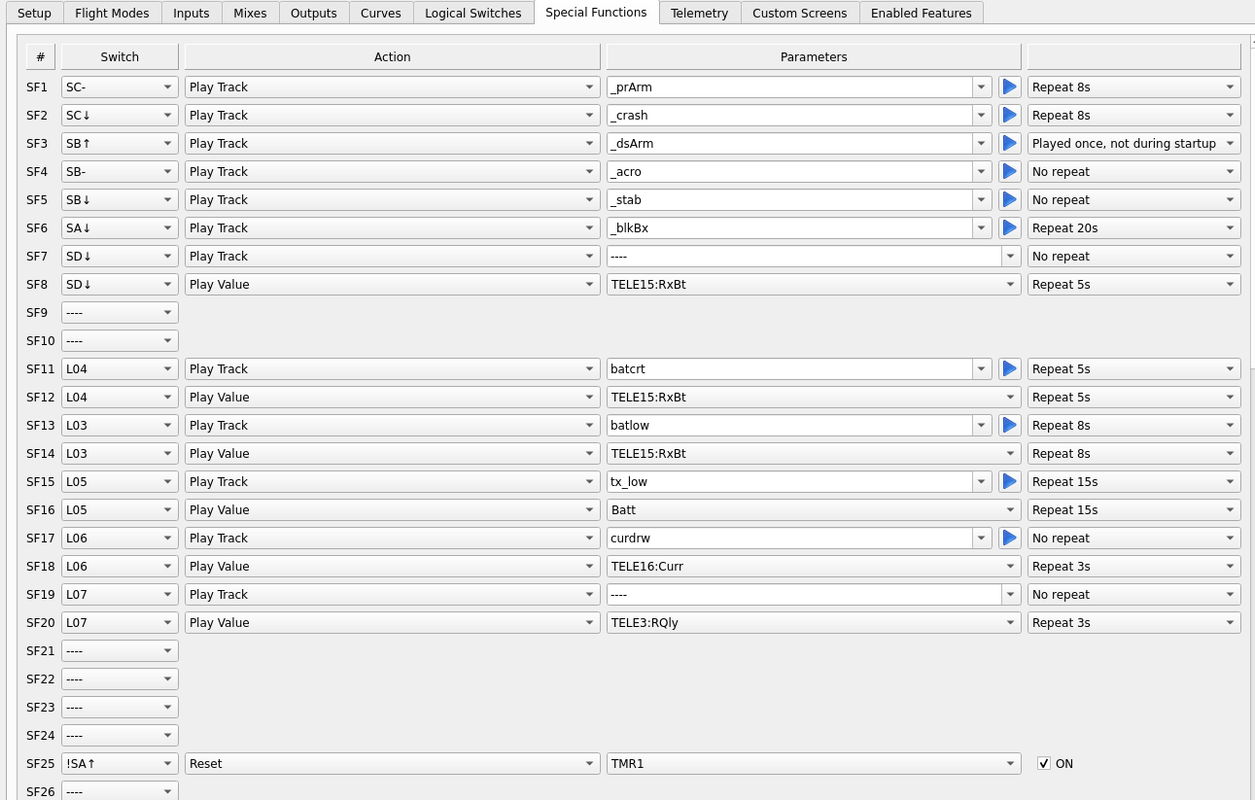
Task: Play the _crash track preview in SF2
Action: click(x=1009, y=115)
